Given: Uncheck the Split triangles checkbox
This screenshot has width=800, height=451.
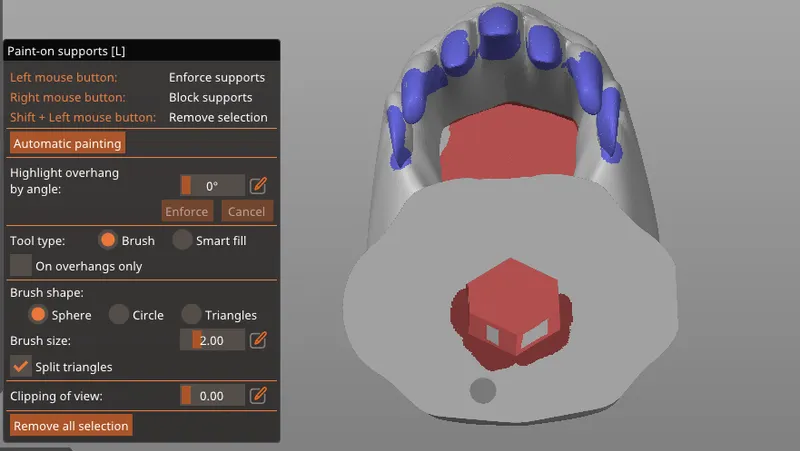Looking at the screenshot, I should click(20, 366).
